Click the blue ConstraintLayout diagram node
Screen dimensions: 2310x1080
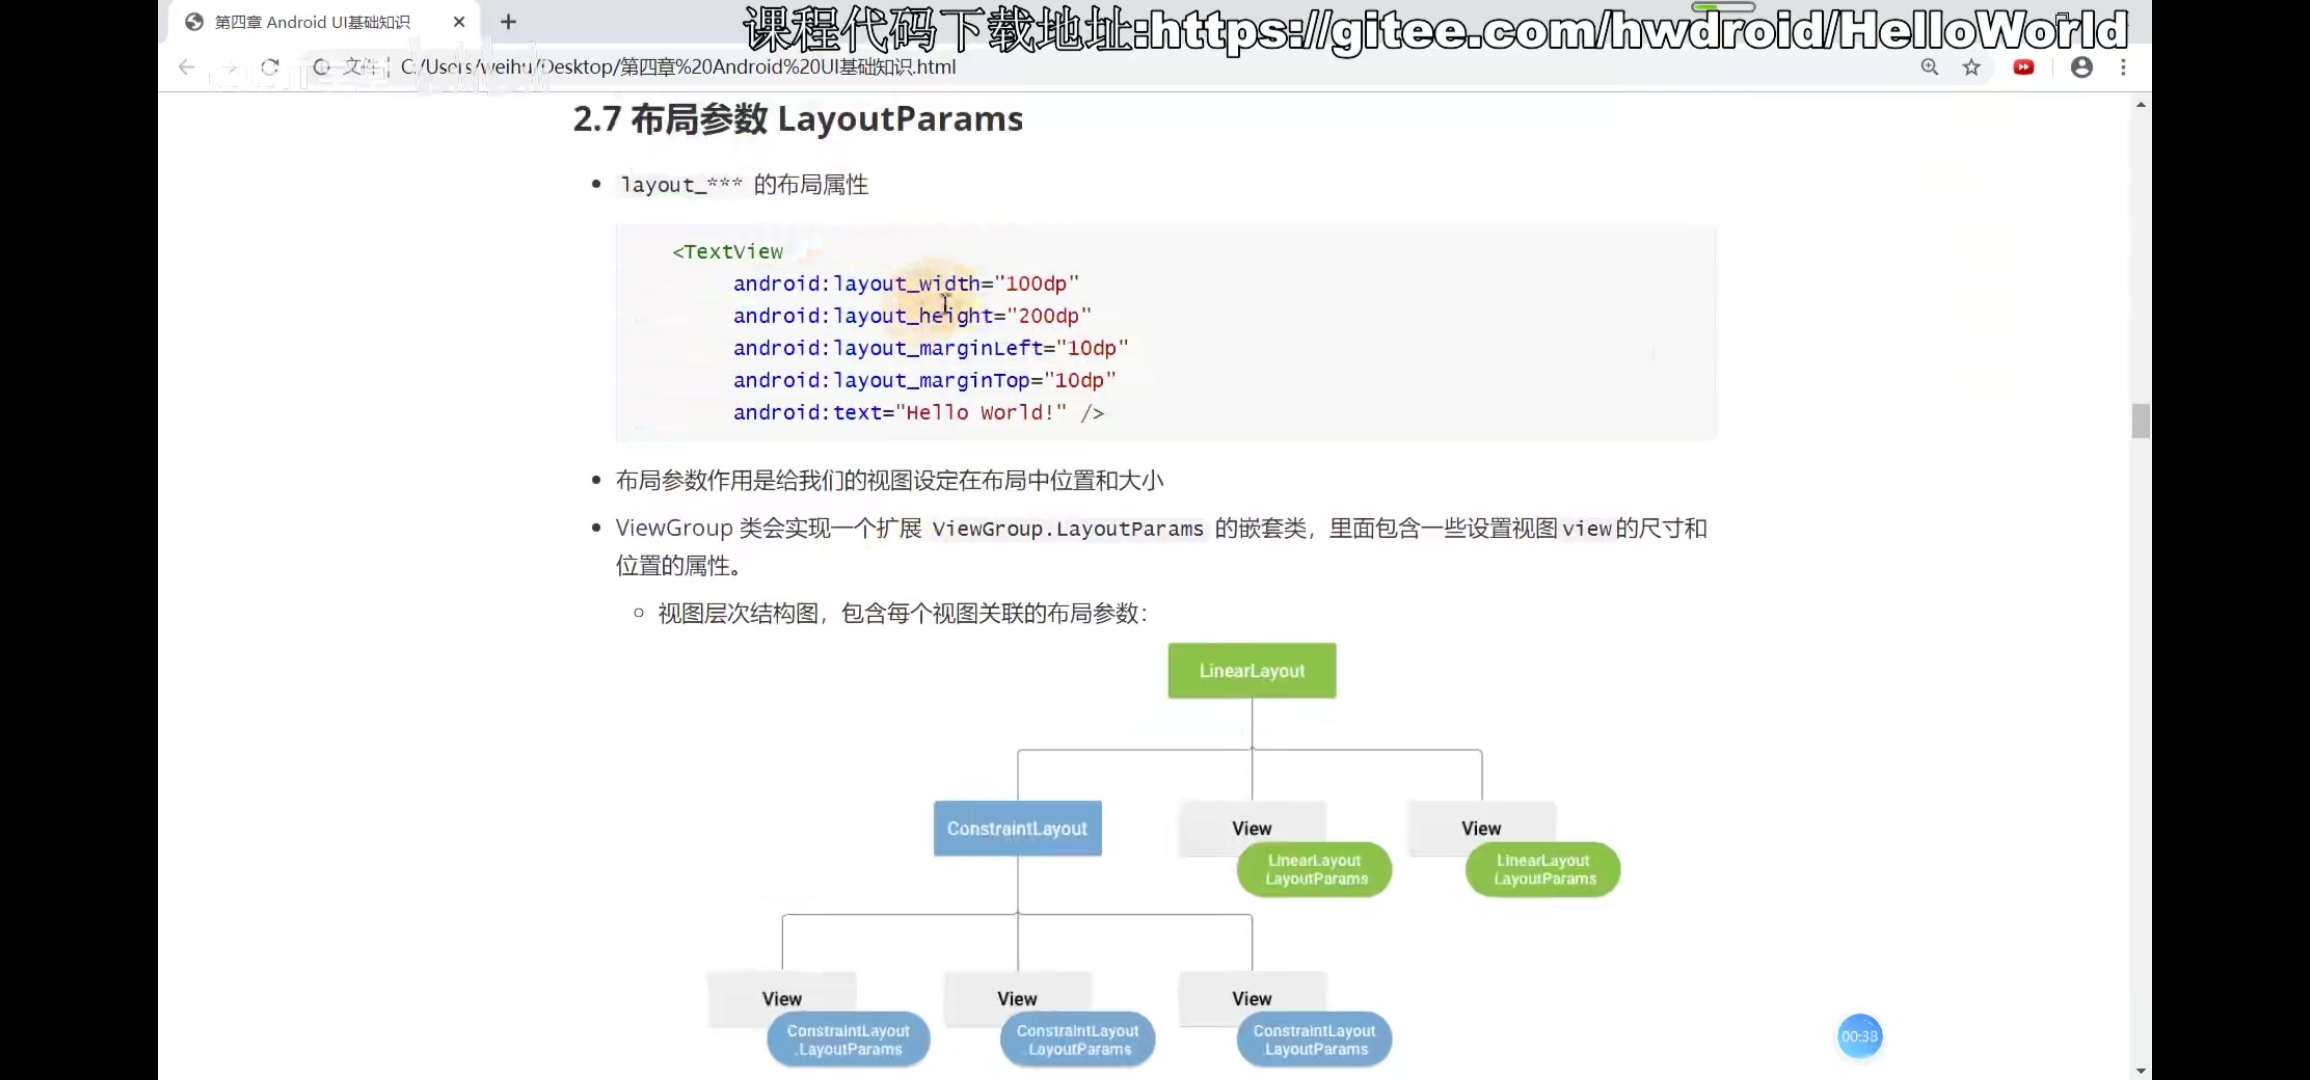click(x=1018, y=828)
